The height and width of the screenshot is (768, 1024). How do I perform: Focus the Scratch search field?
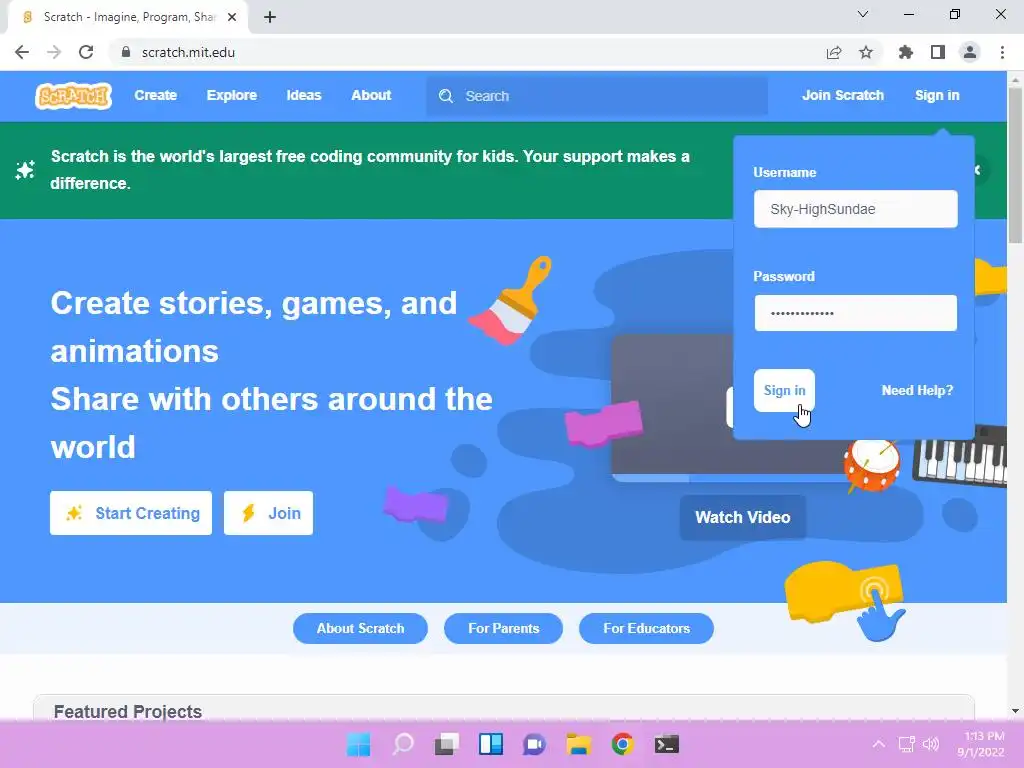click(x=597, y=96)
